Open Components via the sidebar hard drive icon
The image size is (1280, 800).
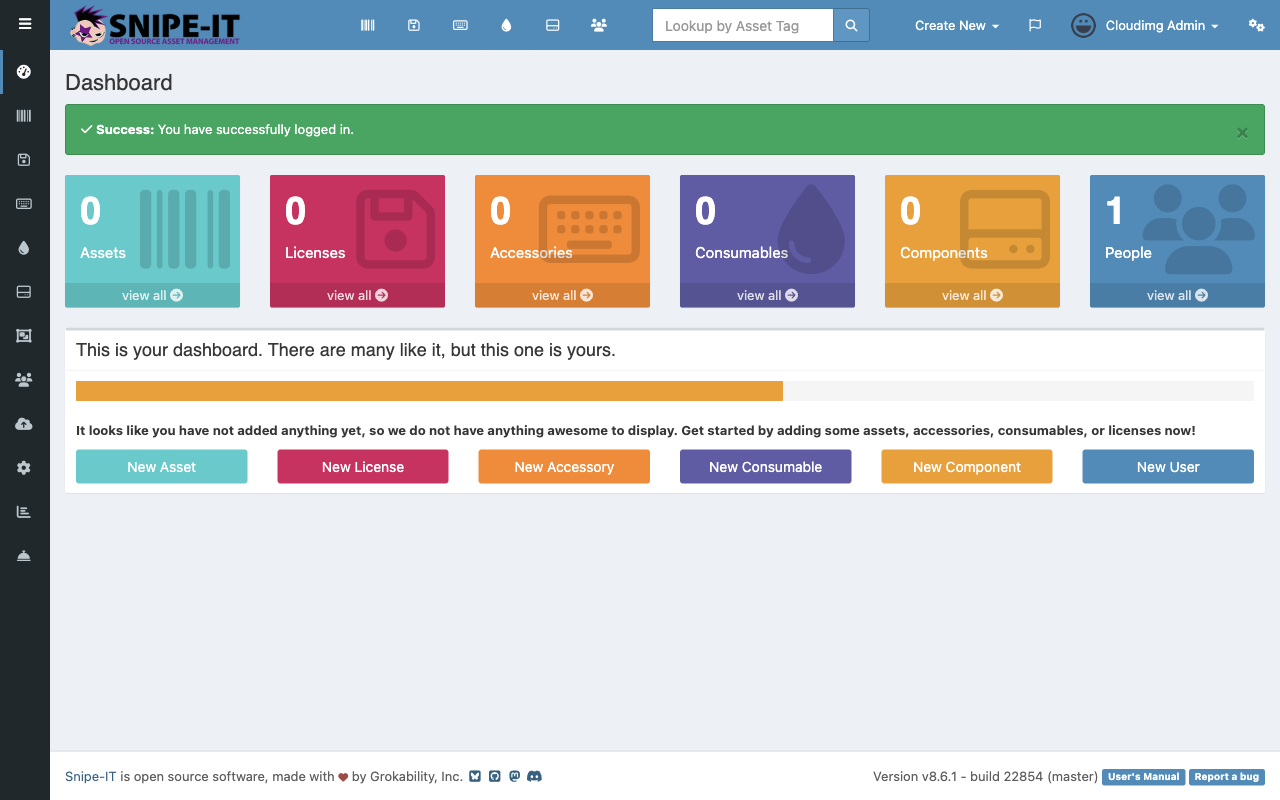24,292
